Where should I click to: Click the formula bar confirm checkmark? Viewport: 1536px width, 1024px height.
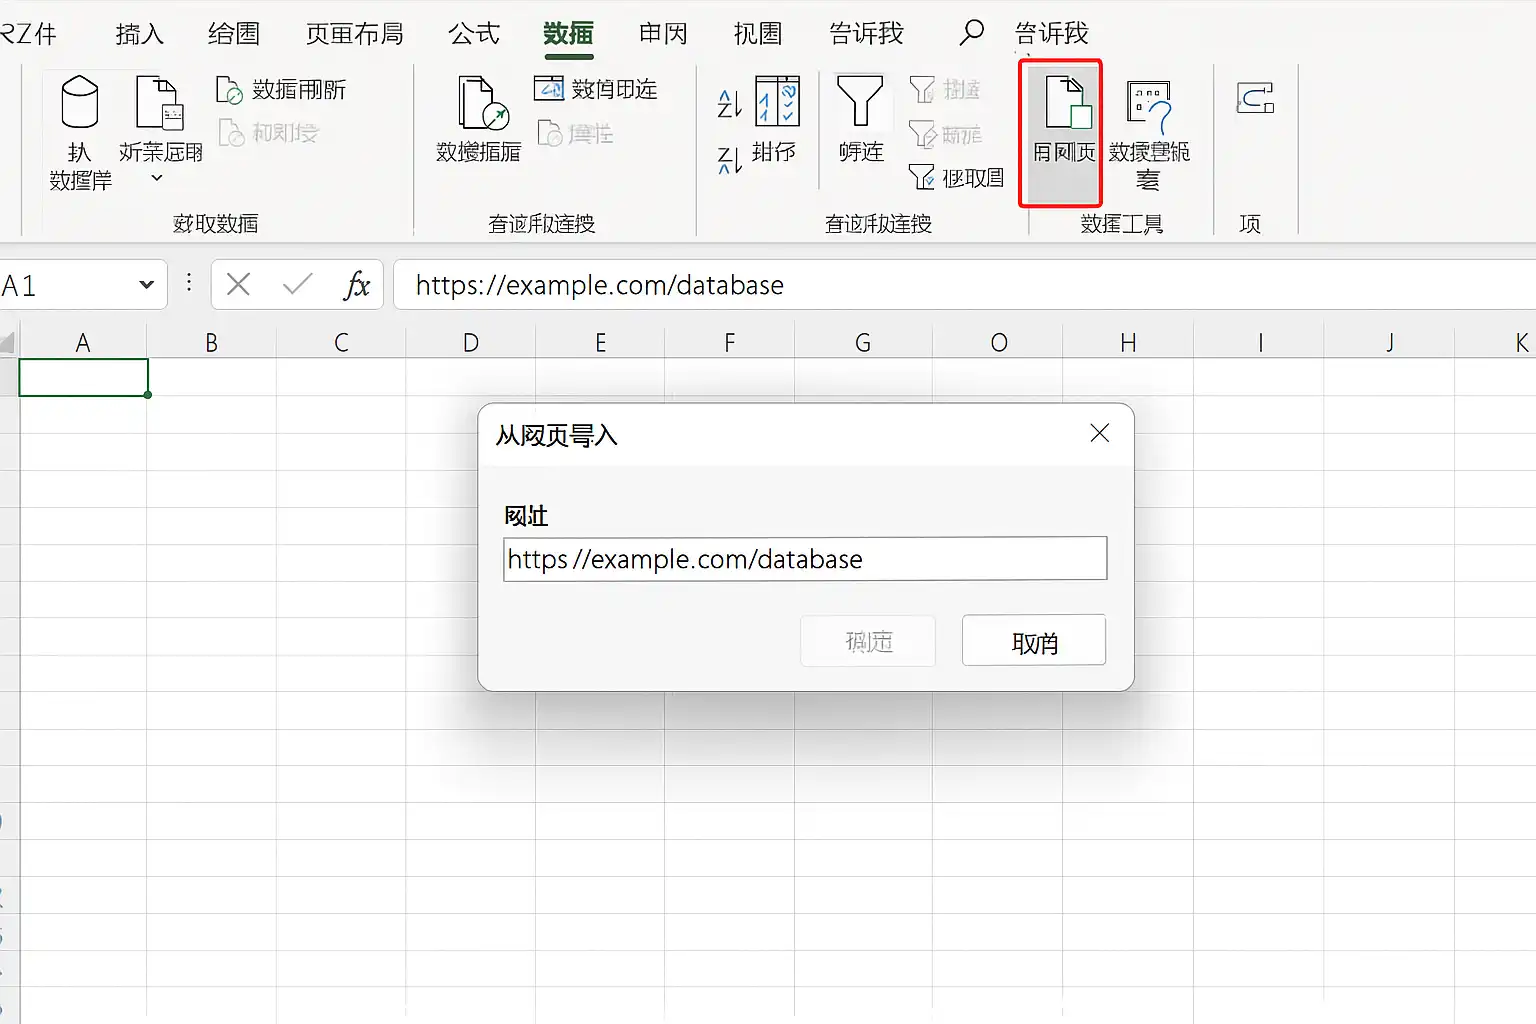(298, 285)
